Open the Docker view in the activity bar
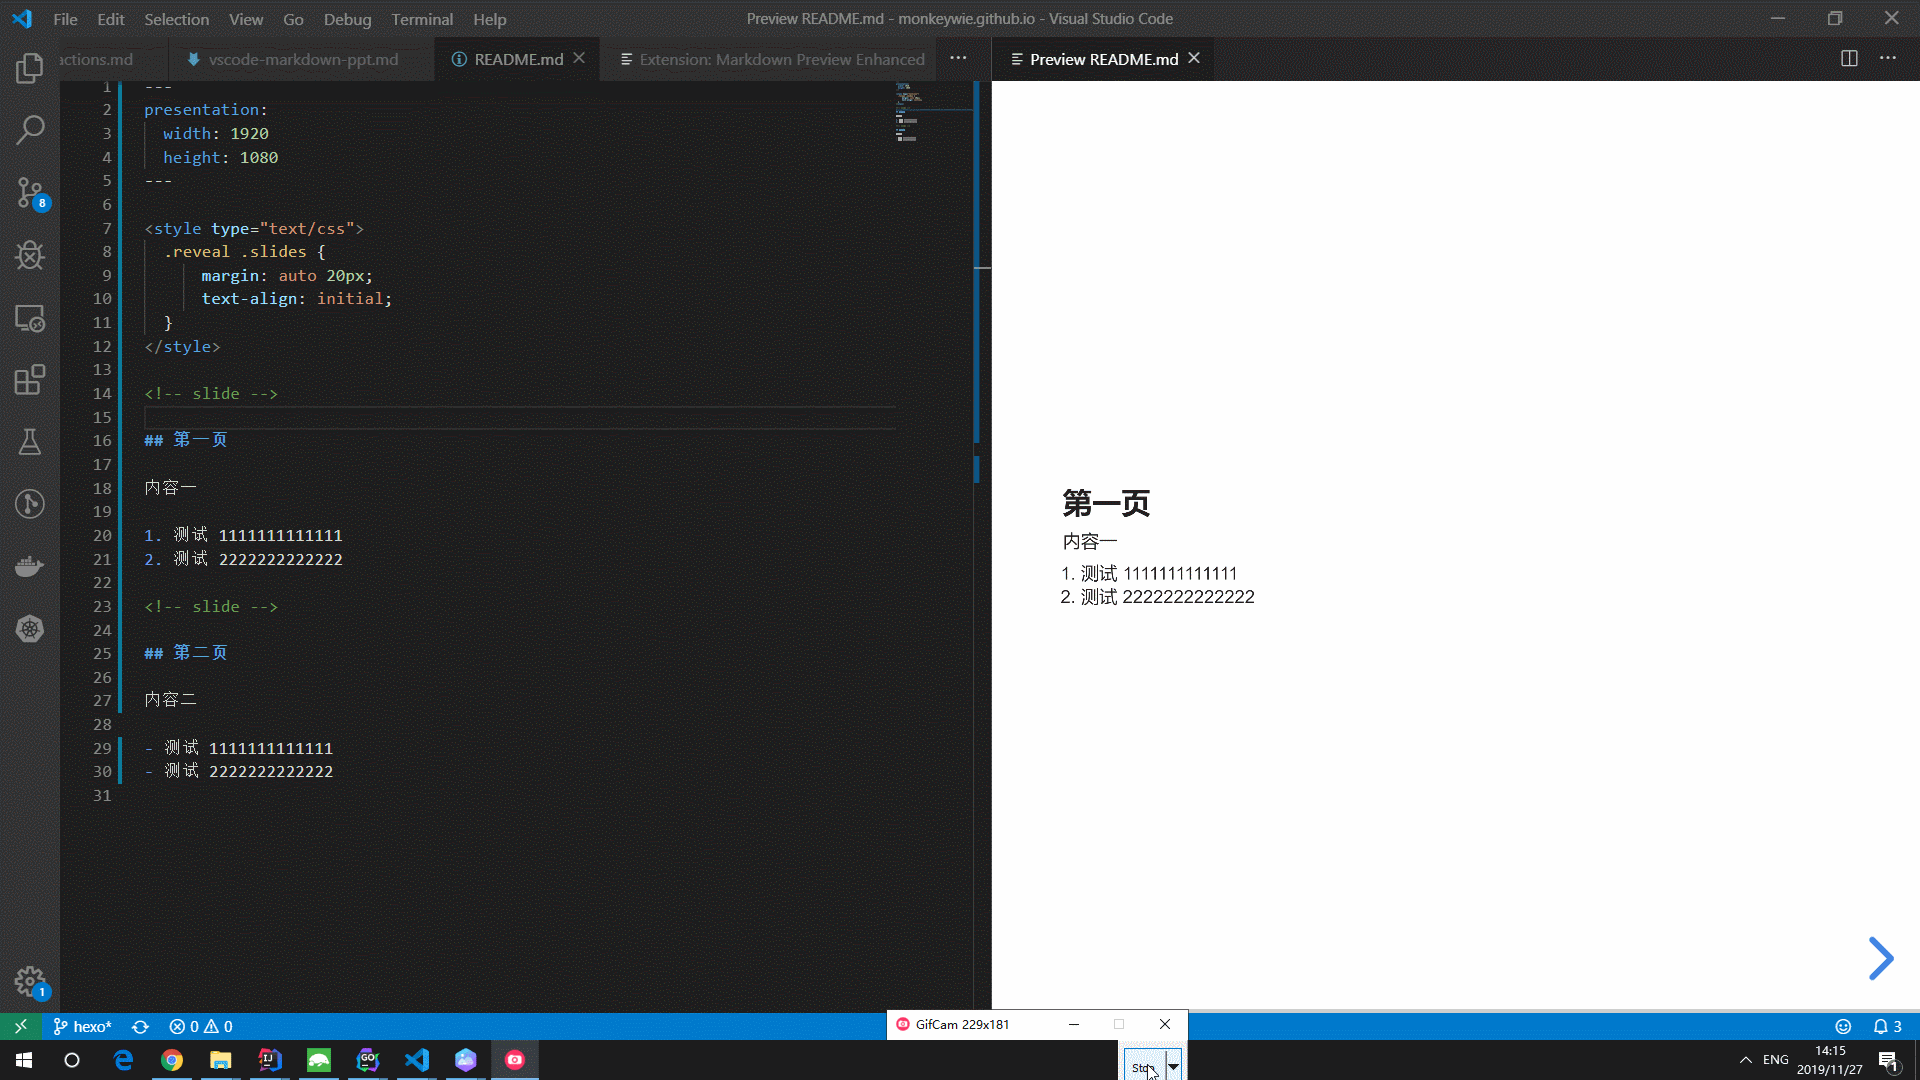1920x1080 pixels. coord(30,565)
